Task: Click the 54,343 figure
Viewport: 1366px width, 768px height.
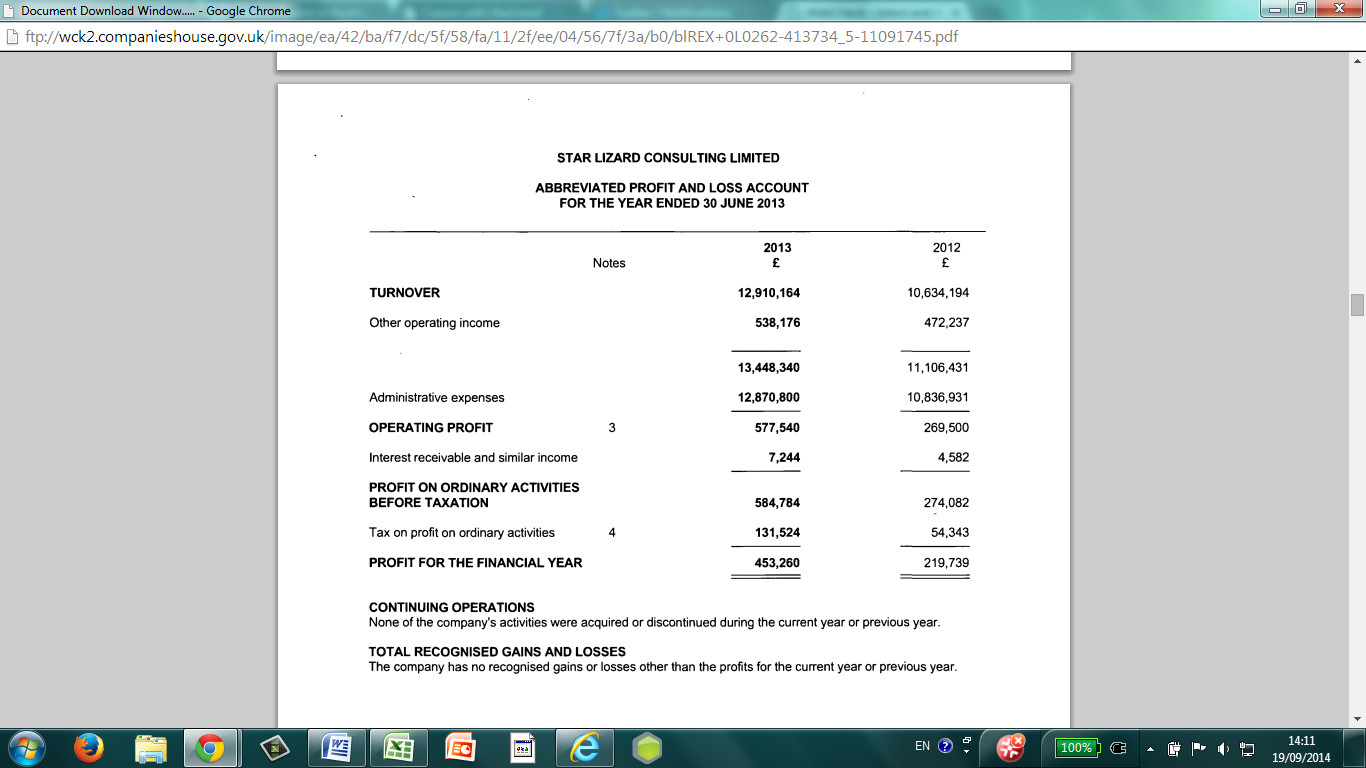Action: coord(949,533)
